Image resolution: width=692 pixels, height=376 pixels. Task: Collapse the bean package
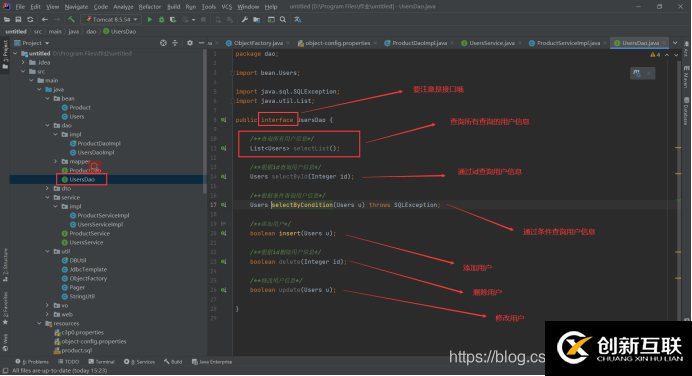tap(48, 98)
